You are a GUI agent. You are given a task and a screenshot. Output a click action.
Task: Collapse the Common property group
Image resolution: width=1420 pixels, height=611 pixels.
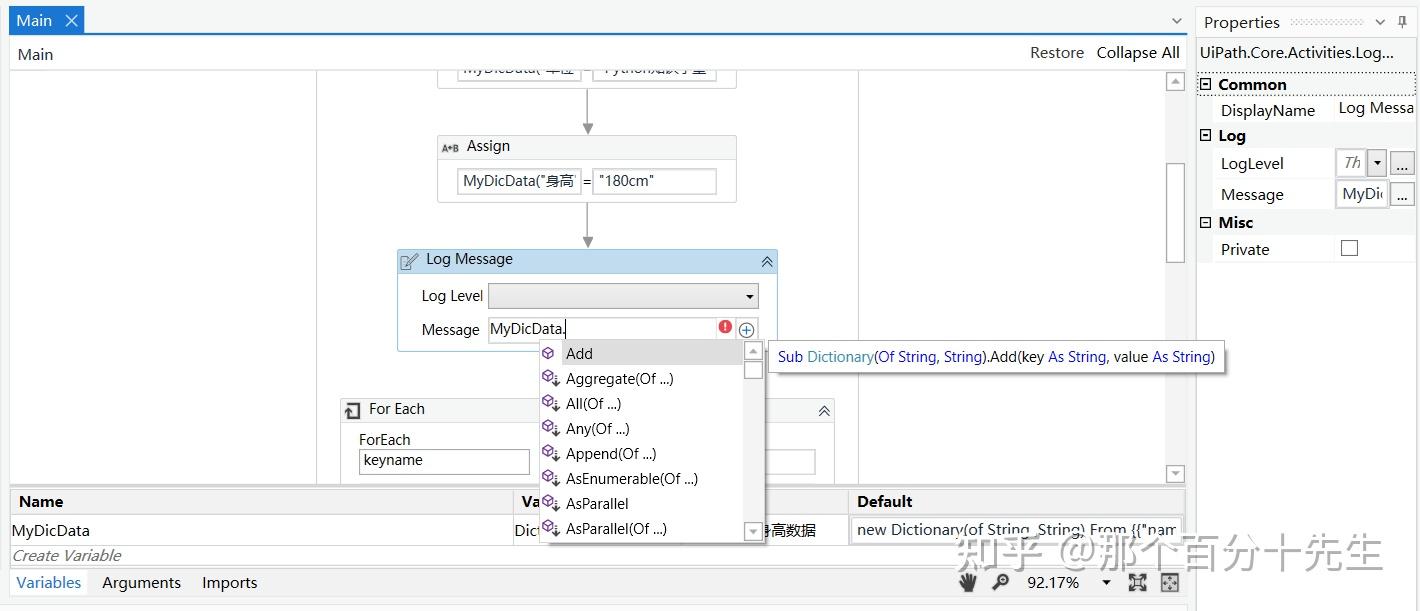[1206, 84]
